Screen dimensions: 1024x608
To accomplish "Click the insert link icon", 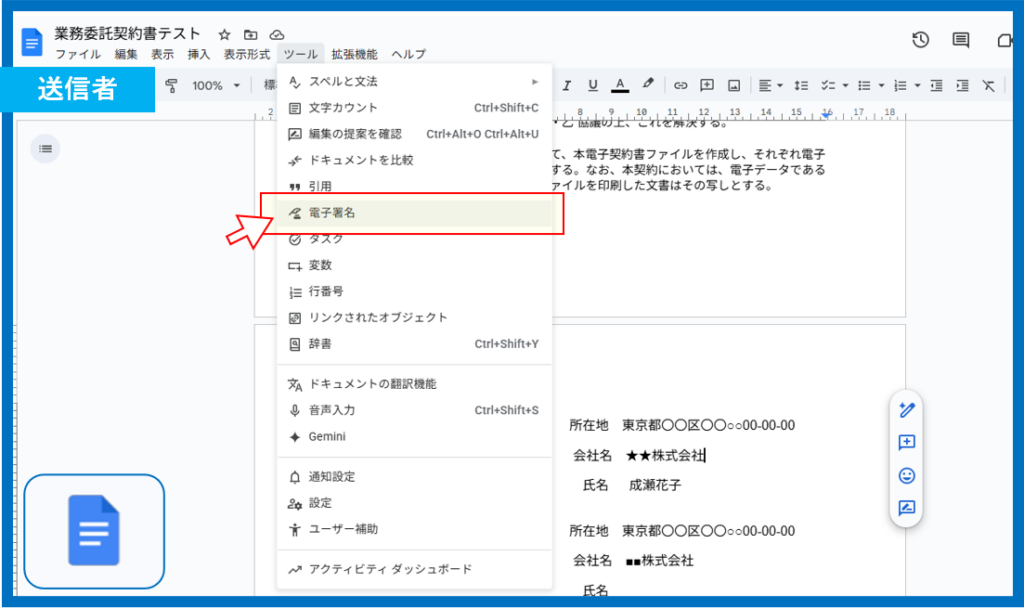I will click(680, 85).
